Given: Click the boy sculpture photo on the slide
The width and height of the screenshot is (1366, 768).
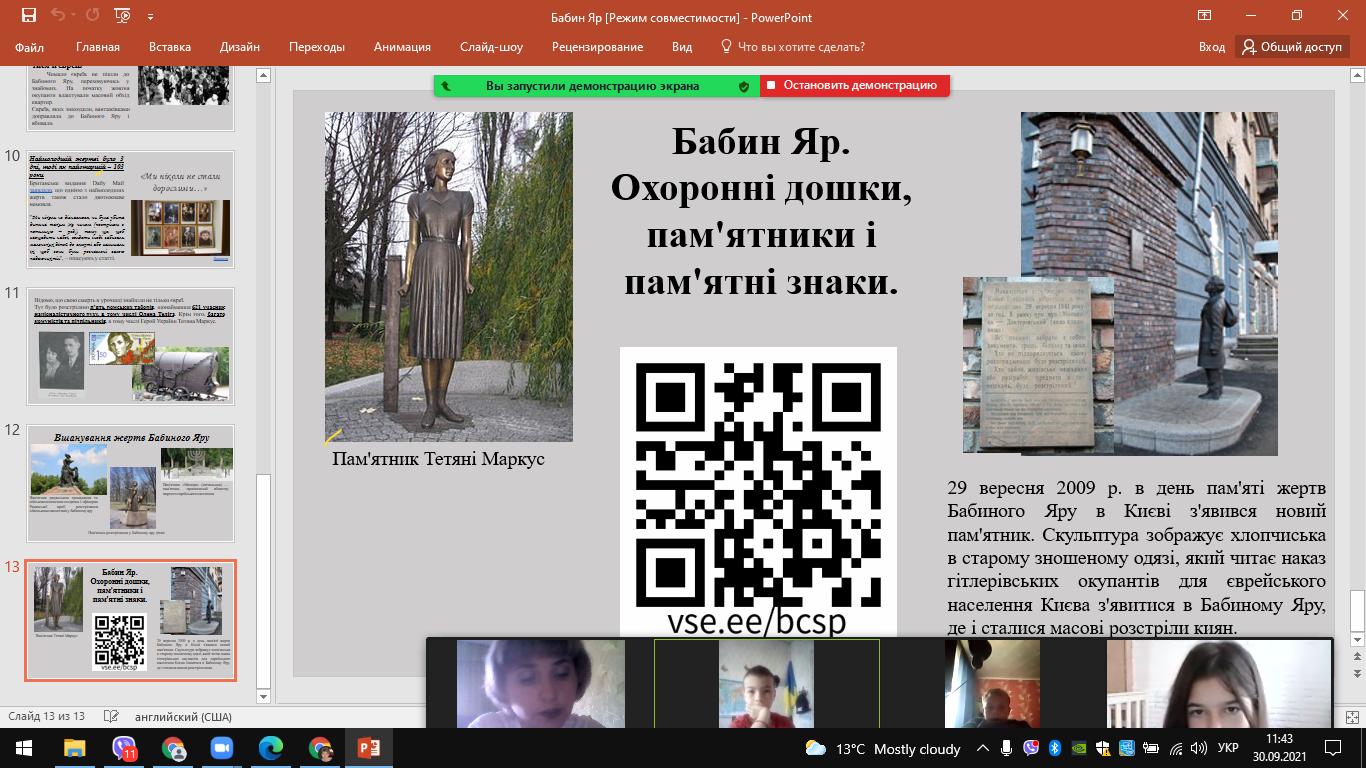Looking at the screenshot, I should coord(1149,282).
